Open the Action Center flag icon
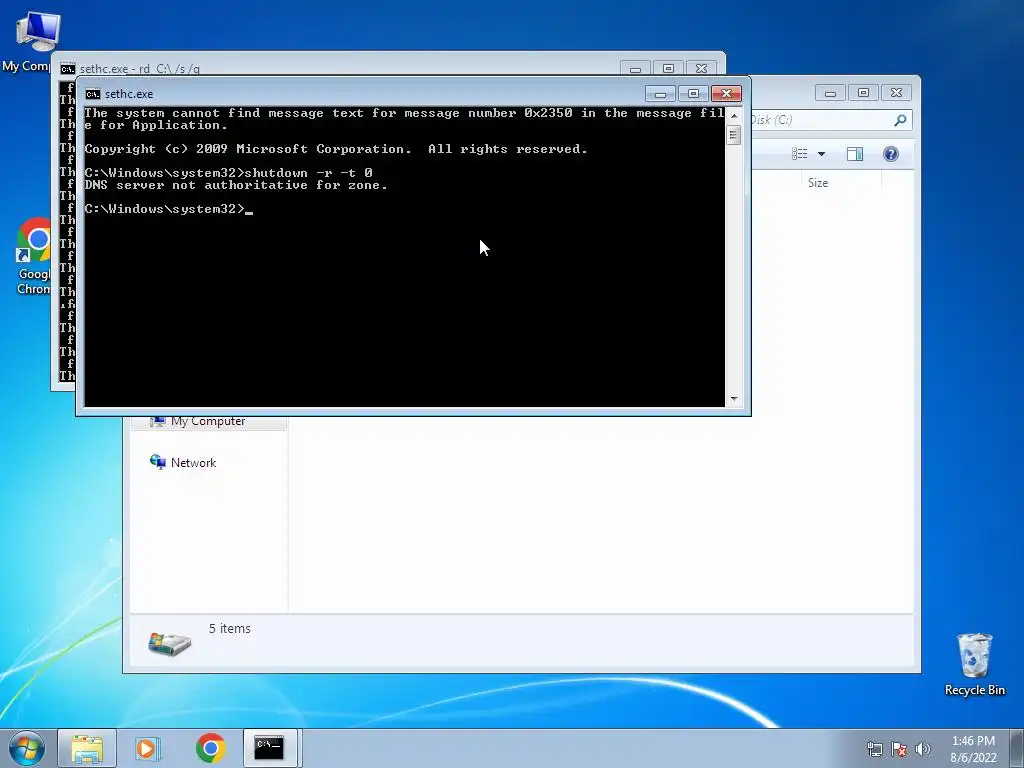This screenshot has height=768, width=1024. point(899,749)
